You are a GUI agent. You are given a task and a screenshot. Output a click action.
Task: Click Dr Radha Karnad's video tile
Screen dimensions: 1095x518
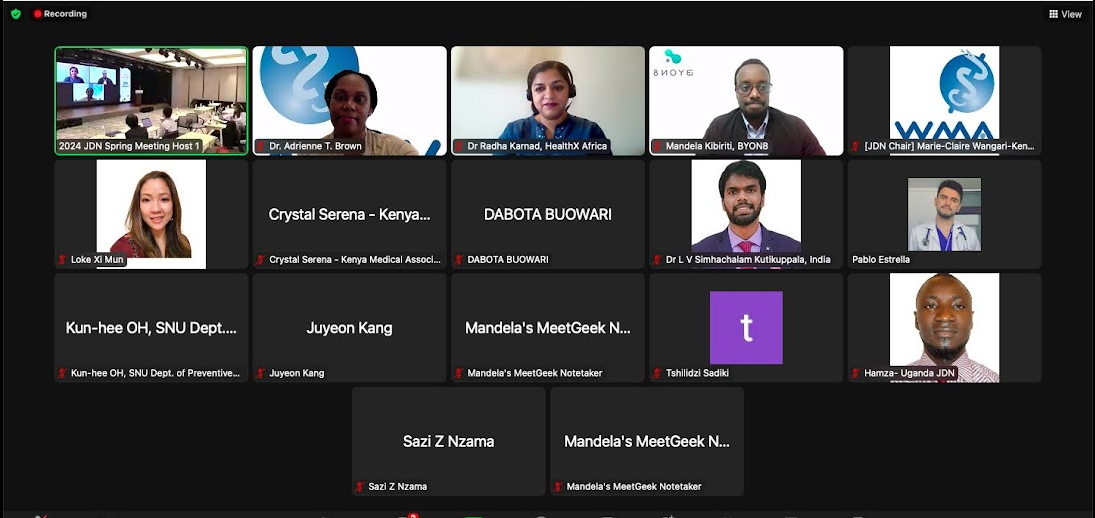point(548,101)
